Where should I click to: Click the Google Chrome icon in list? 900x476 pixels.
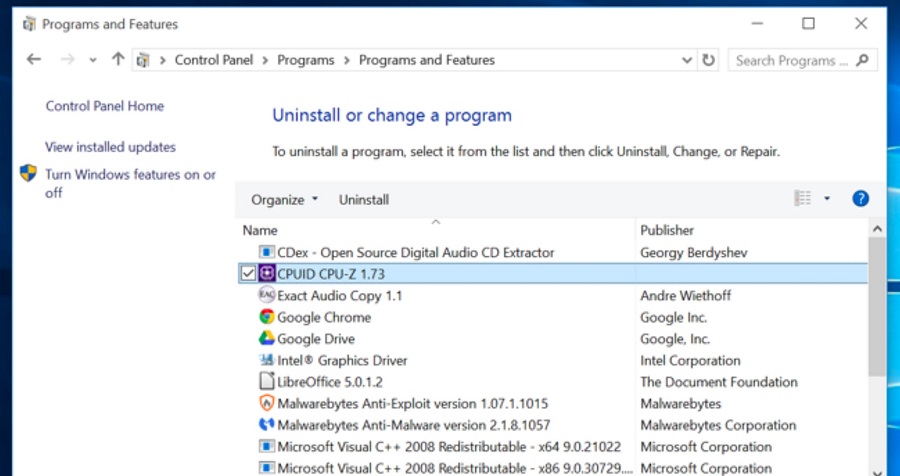point(267,317)
